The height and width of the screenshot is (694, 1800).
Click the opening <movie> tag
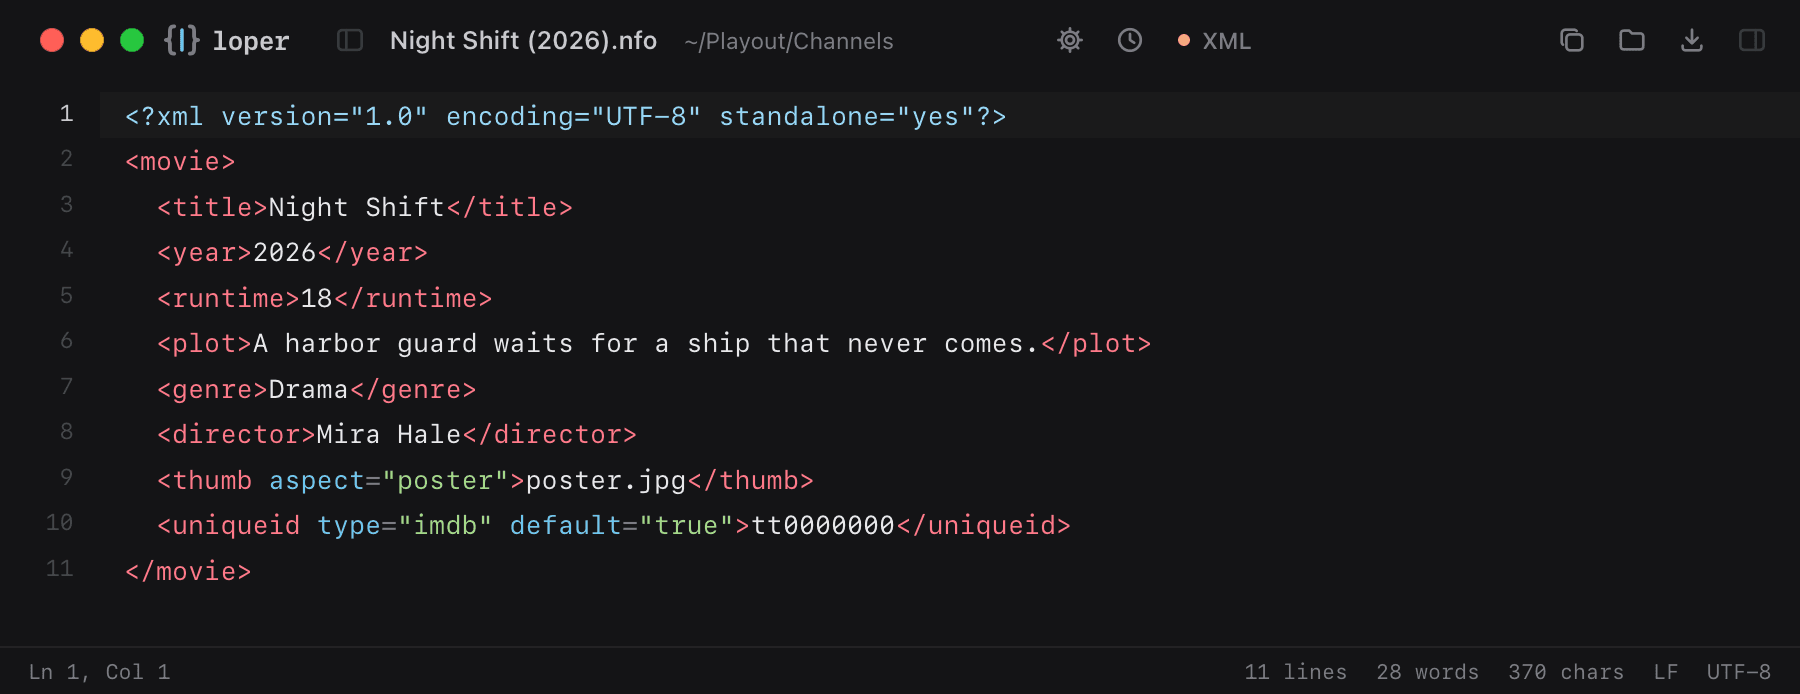(180, 162)
